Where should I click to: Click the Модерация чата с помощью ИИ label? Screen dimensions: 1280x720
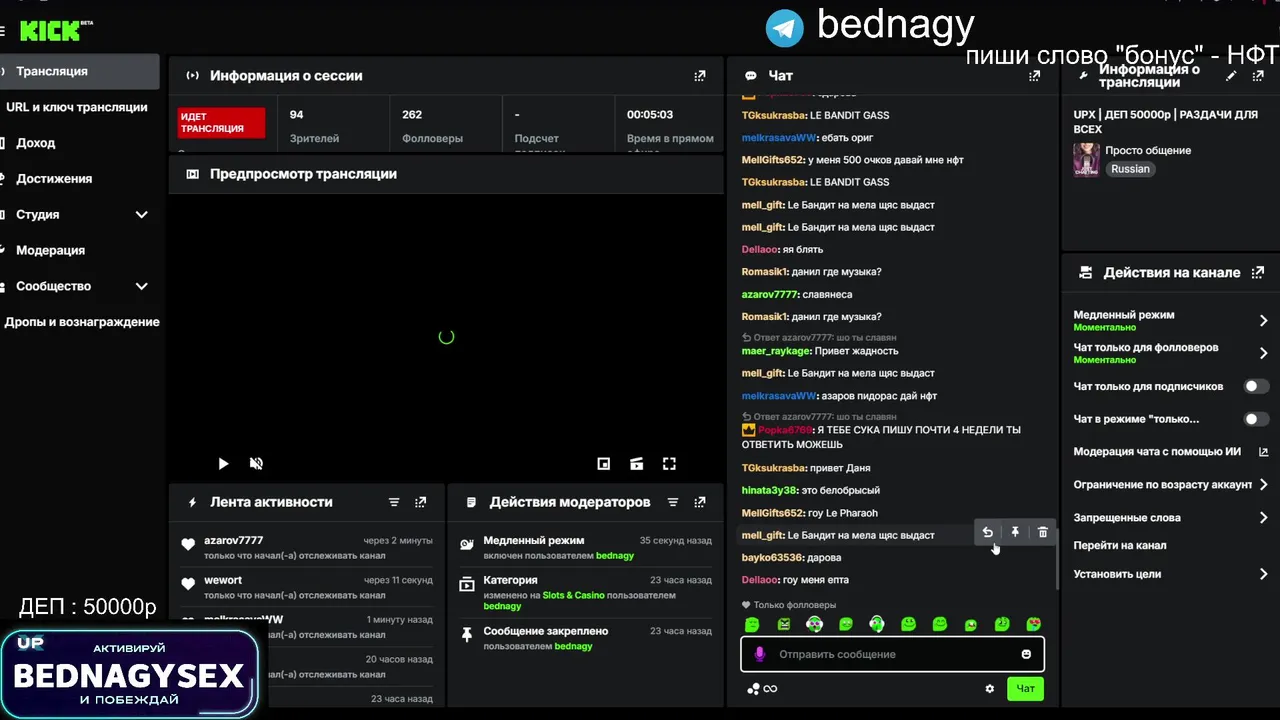(x=1157, y=452)
